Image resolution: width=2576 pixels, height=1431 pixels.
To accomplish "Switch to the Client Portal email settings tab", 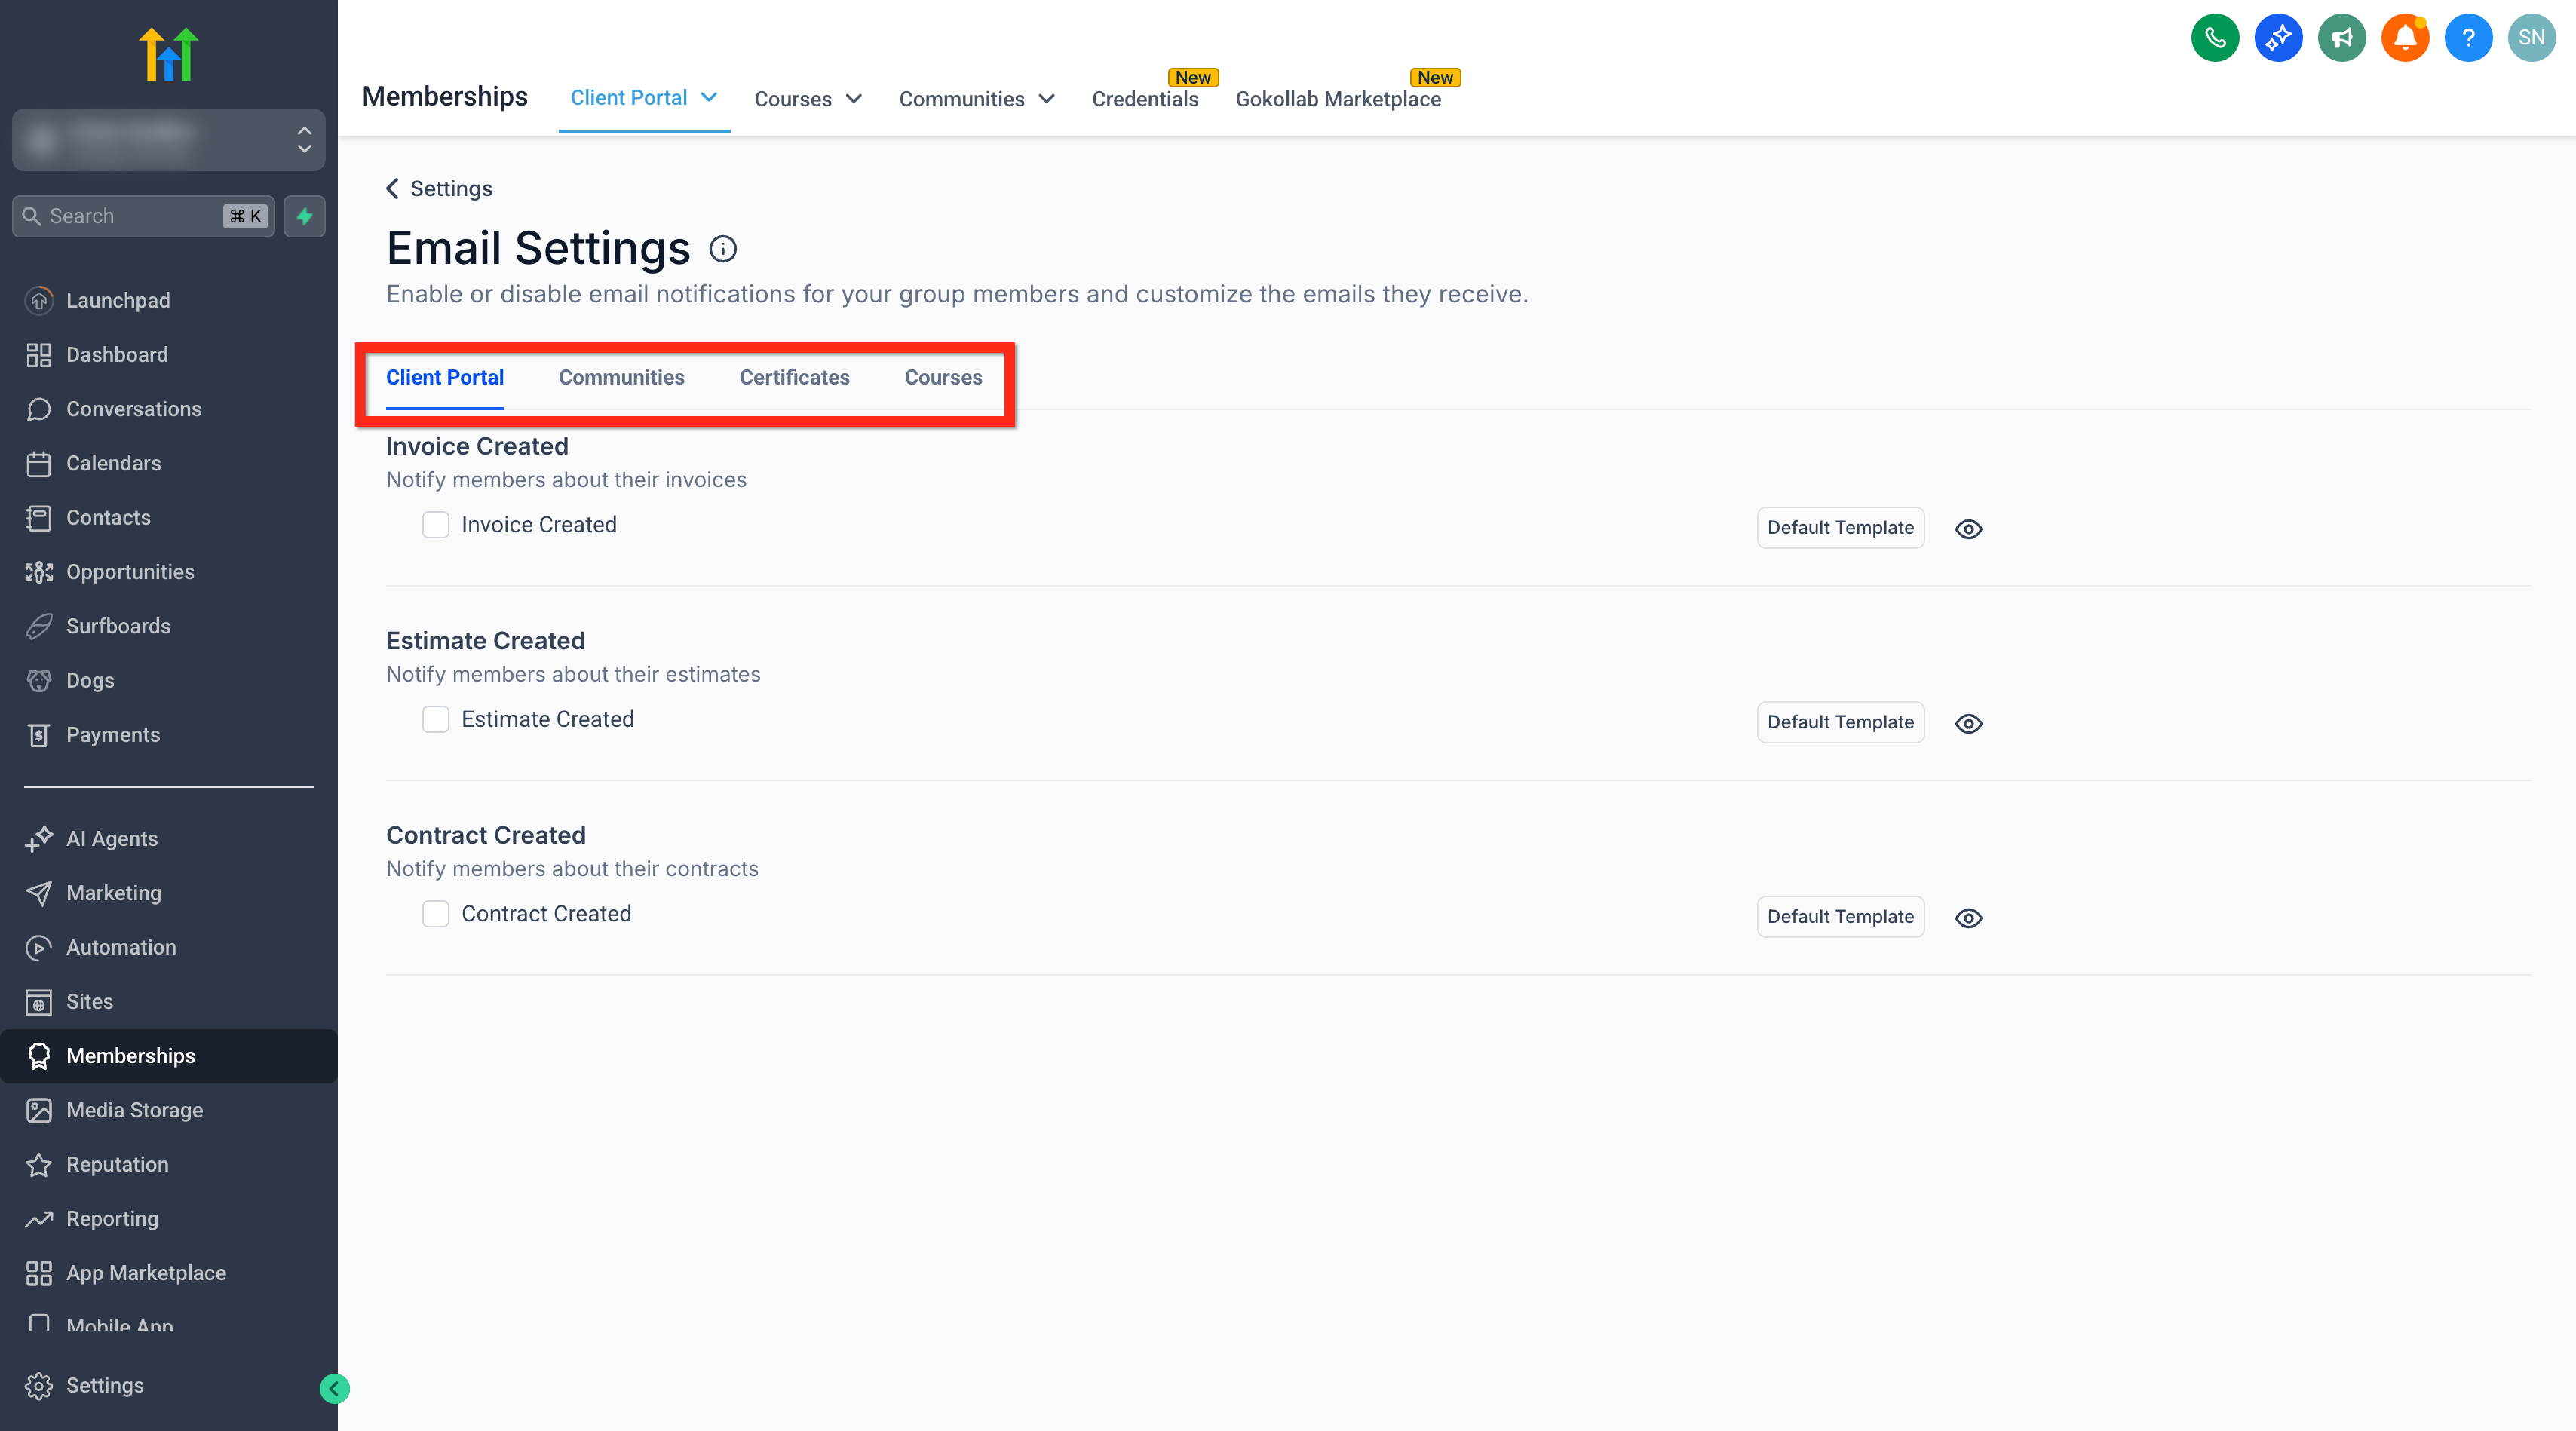I will coord(445,377).
